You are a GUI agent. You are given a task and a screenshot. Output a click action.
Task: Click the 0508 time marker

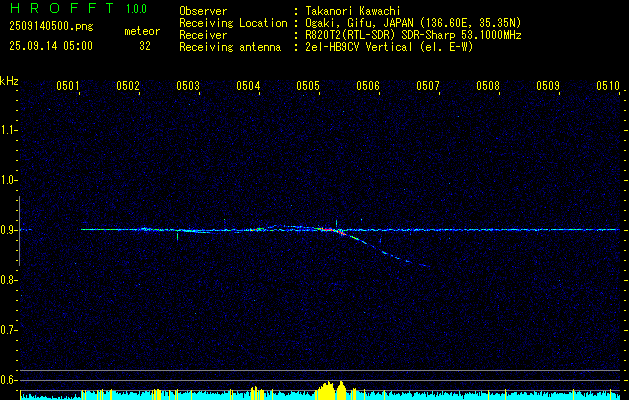[x=488, y=86]
